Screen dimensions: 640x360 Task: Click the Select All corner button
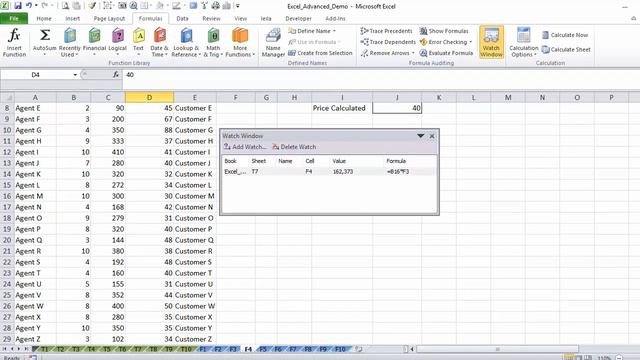pos(7,98)
